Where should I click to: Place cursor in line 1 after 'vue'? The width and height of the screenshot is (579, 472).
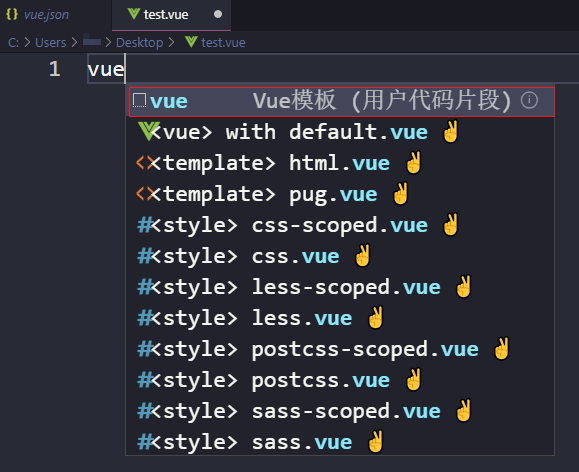(126, 69)
